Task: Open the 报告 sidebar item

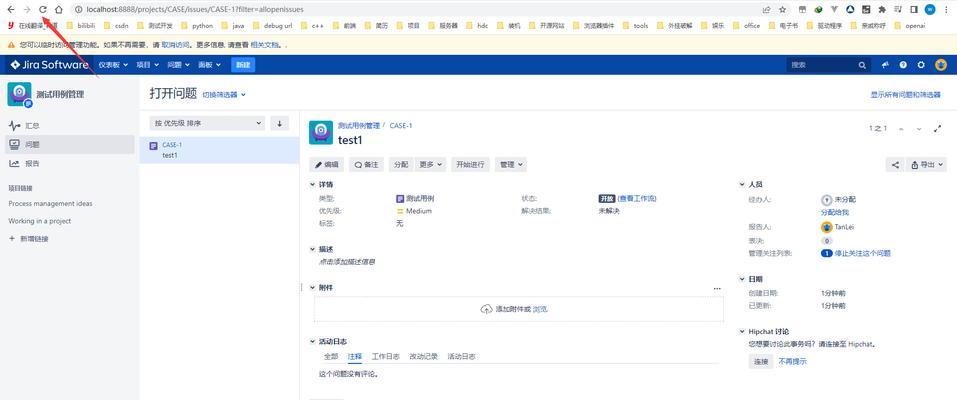Action: tap(70, 164)
